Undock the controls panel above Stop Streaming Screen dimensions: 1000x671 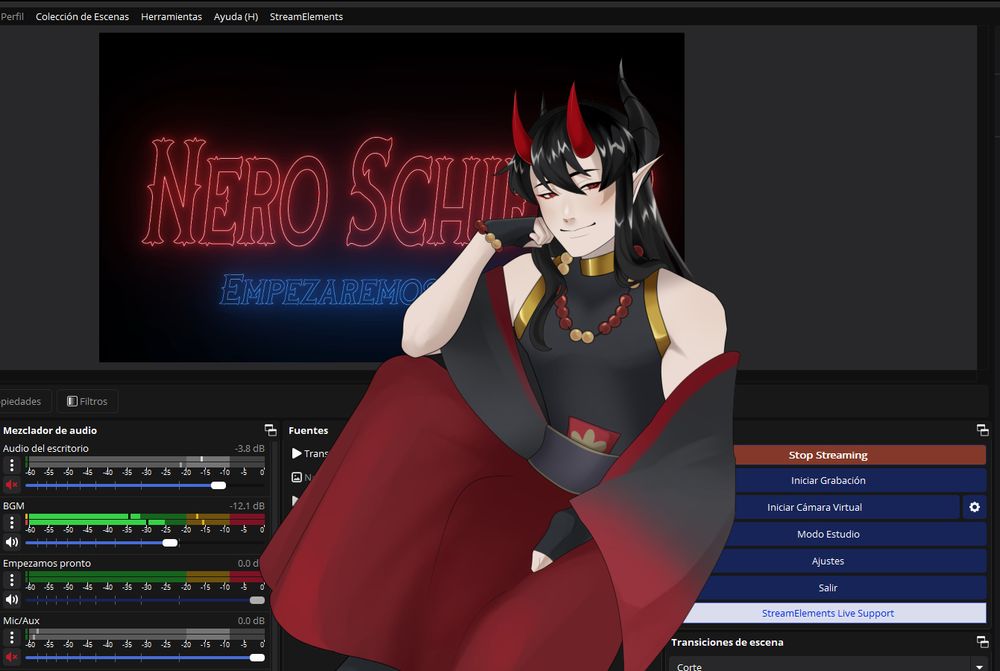983,431
